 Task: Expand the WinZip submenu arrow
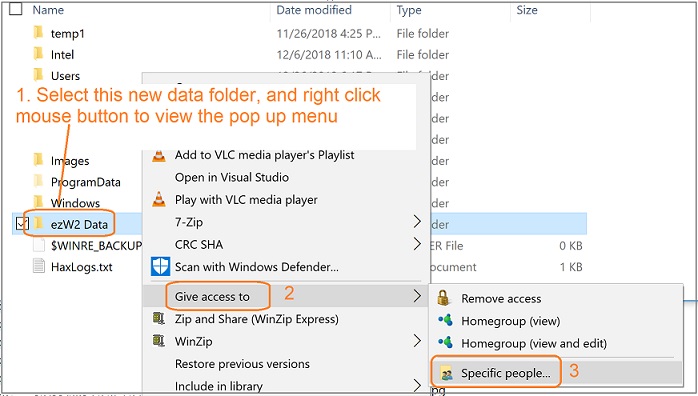(417, 341)
